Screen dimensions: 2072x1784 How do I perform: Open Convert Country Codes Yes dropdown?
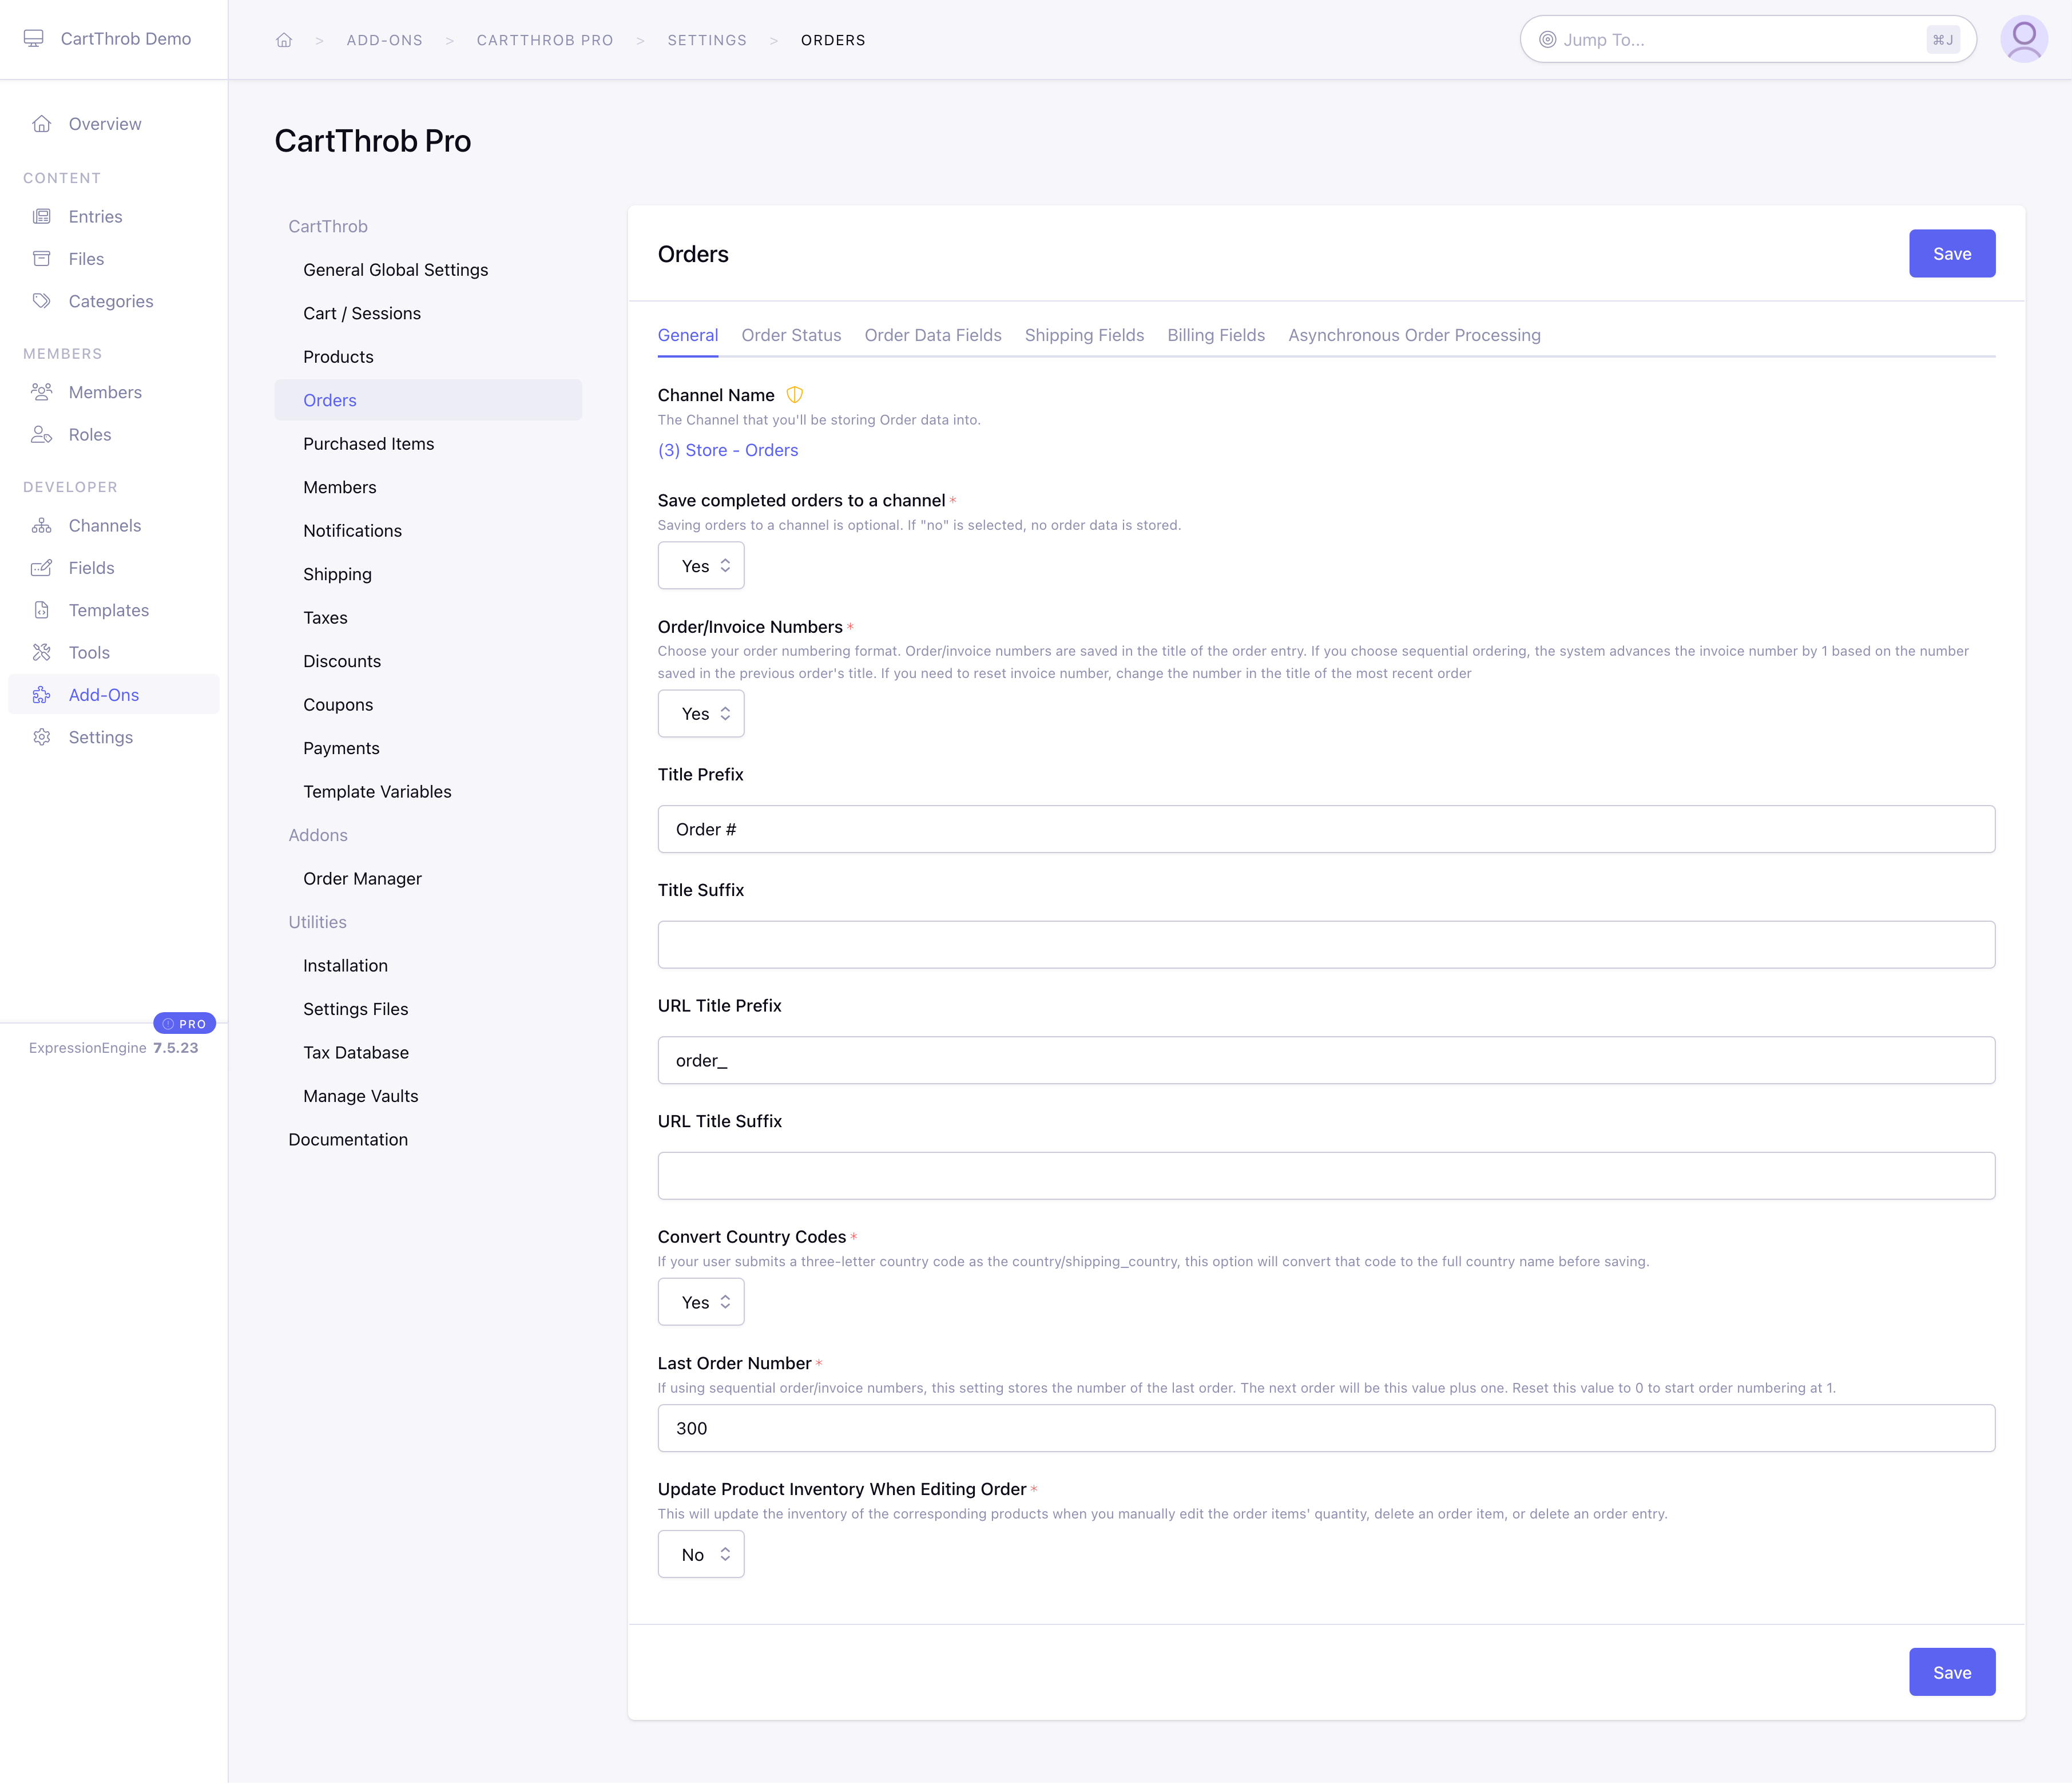(701, 1302)
